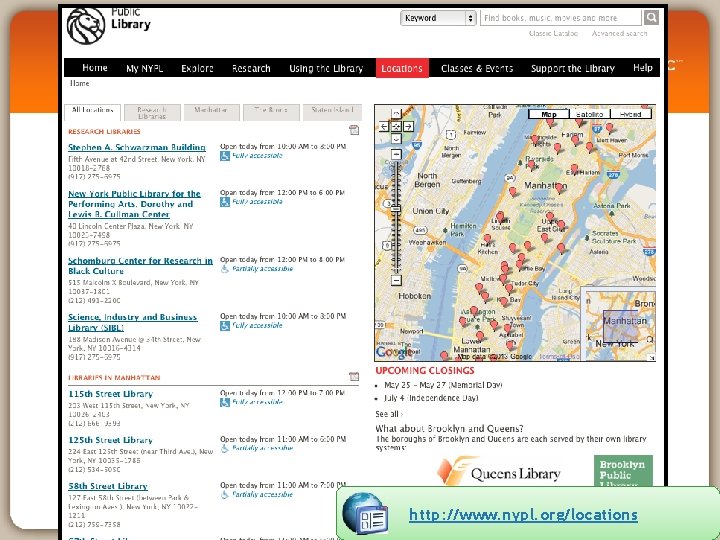The height and width of the screenshot is (540, 720).
Task: Click the NYPL lion logo
Action: coord(86,26)
